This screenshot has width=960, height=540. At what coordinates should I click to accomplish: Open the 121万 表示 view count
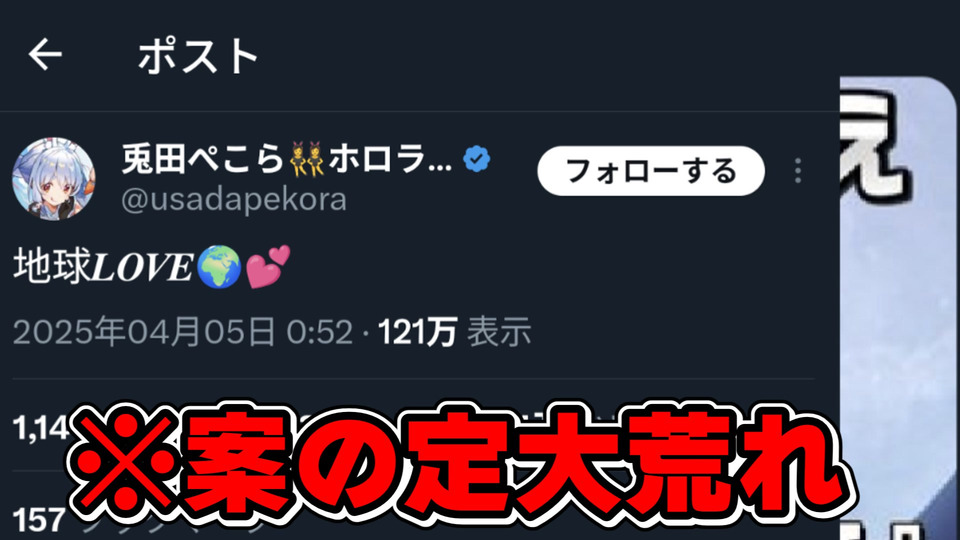pyautogui.click(x=454, y=332)
